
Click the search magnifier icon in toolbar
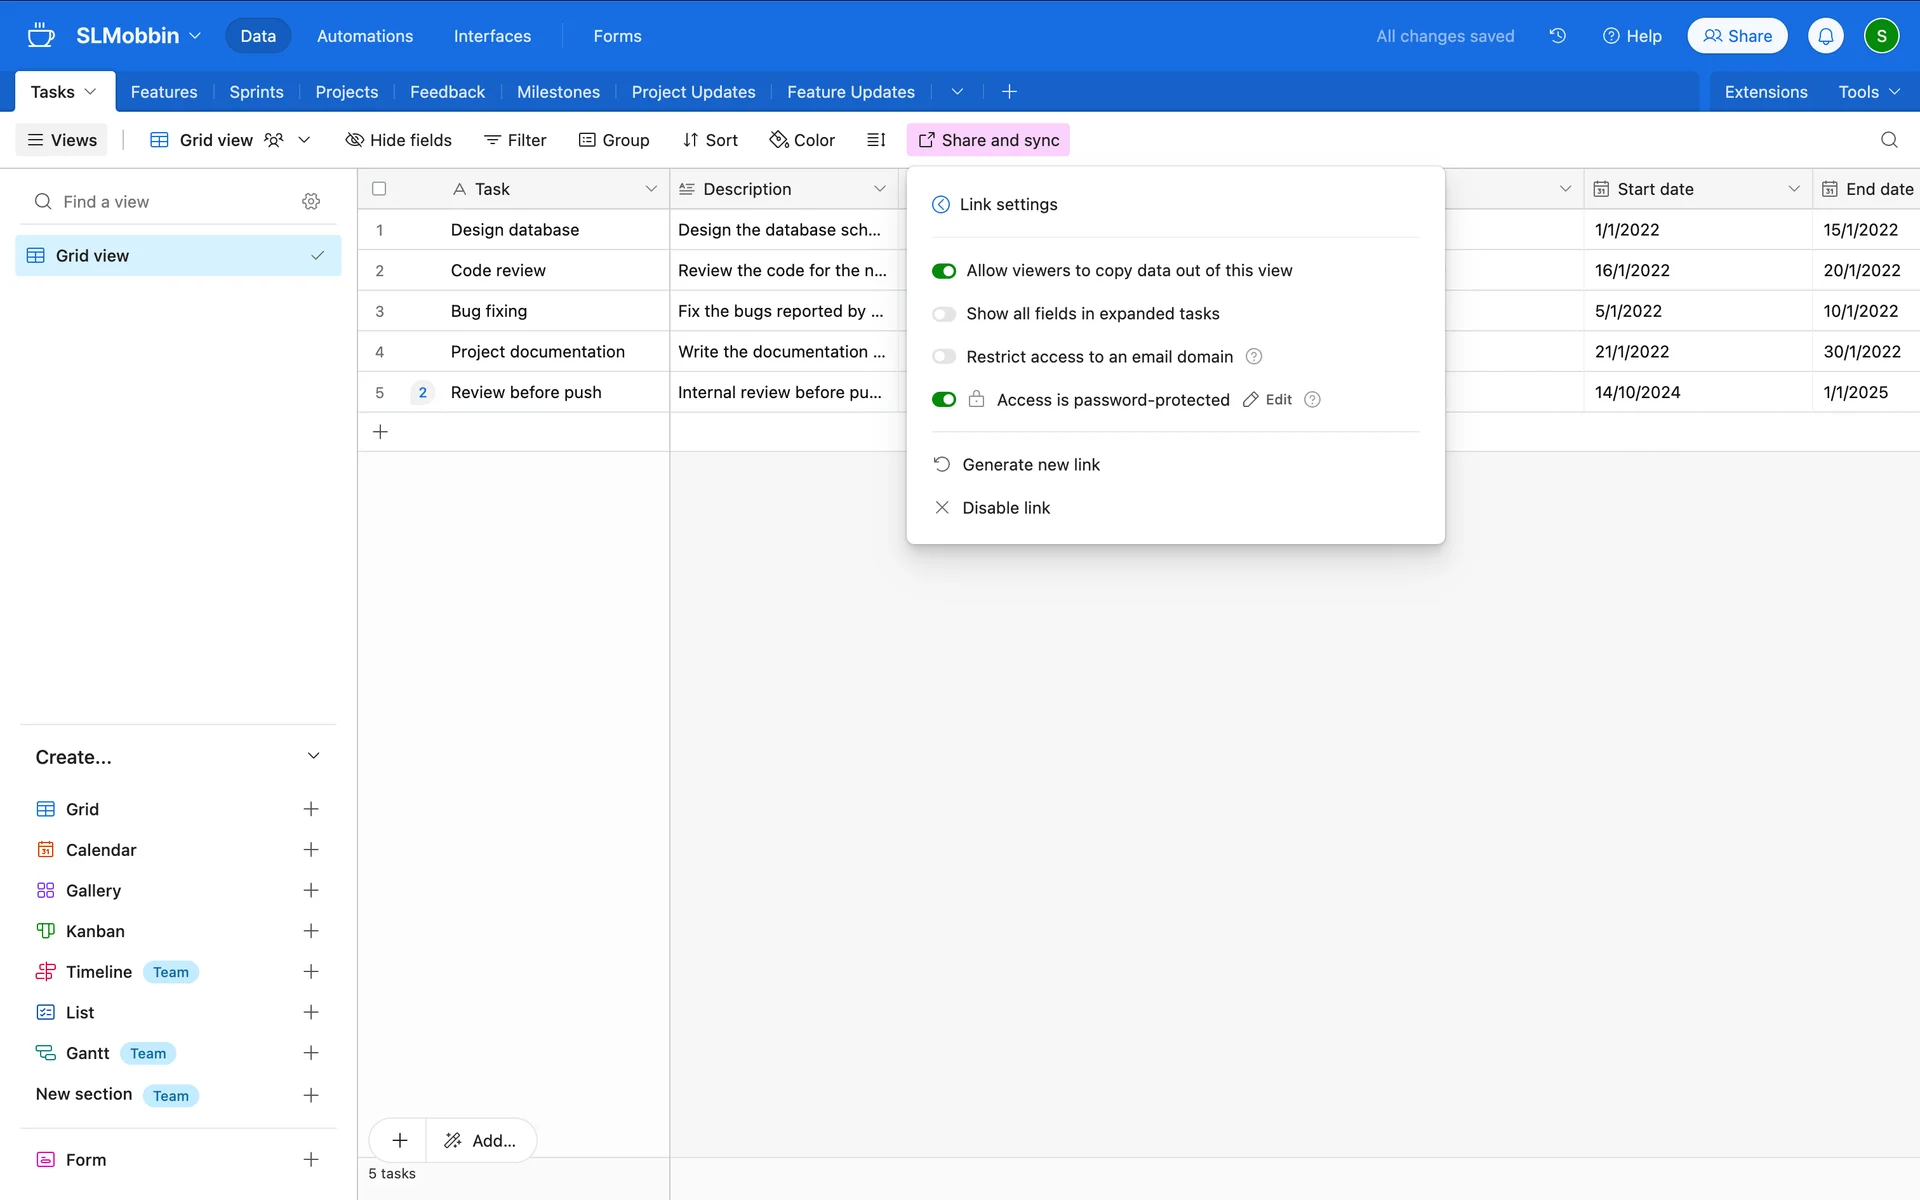pos(1888,140)
